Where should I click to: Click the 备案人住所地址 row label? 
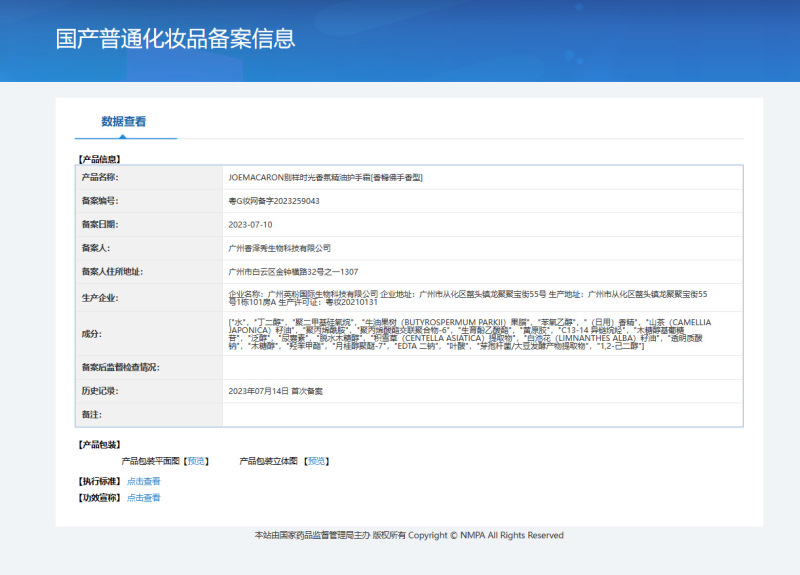(112, 272)
